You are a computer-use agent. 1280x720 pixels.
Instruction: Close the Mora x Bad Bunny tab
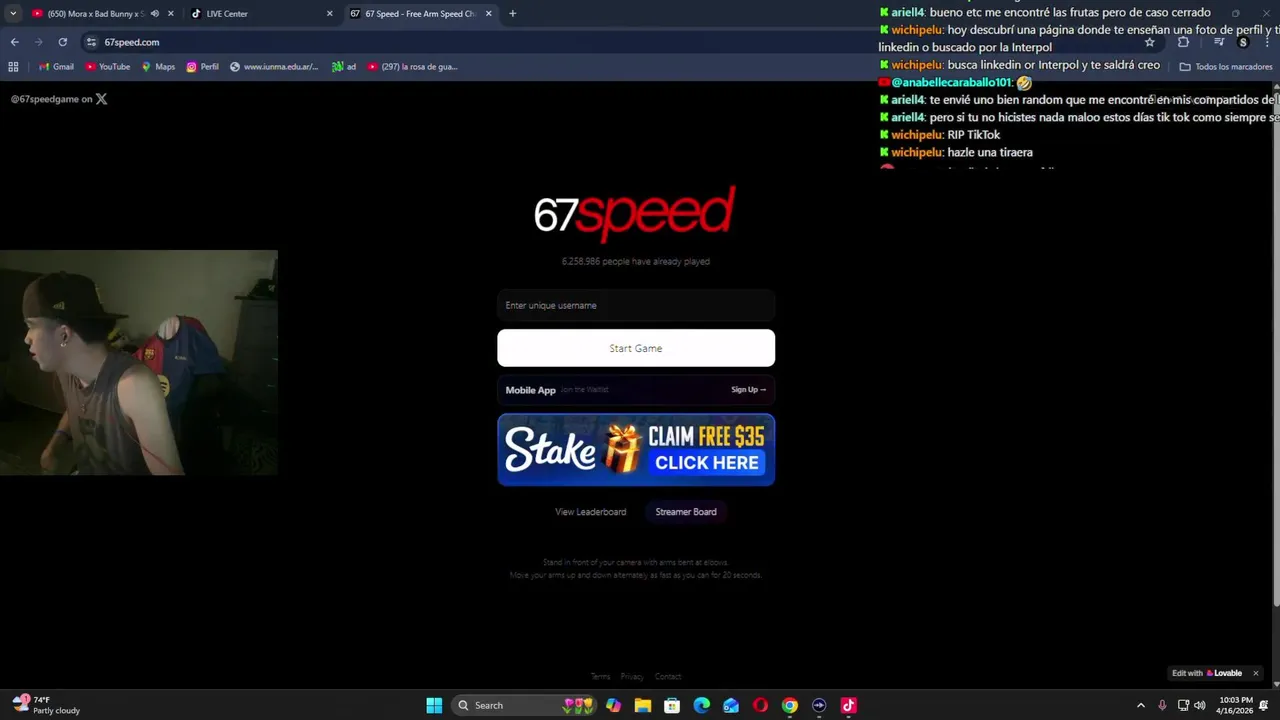(x=171, y=14)
